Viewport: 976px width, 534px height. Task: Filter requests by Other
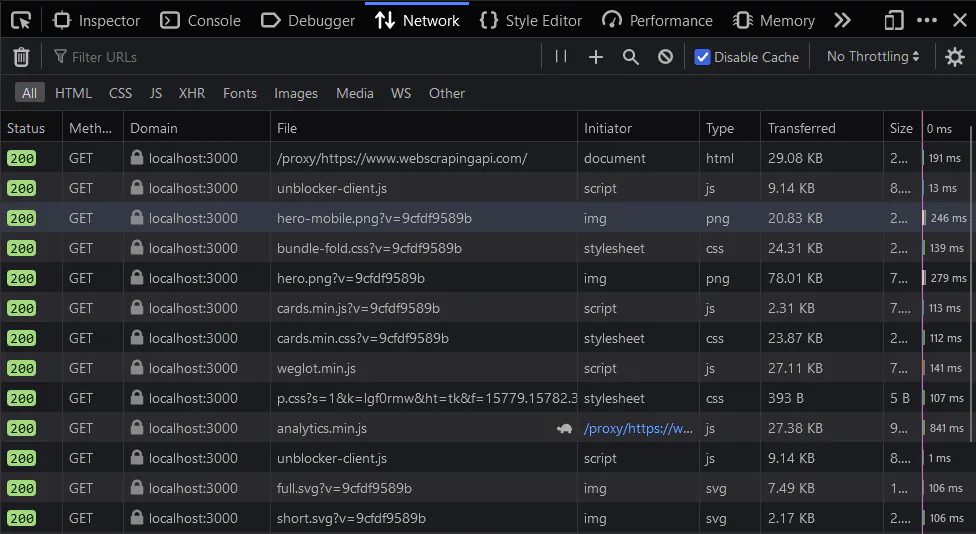point(446,93)
